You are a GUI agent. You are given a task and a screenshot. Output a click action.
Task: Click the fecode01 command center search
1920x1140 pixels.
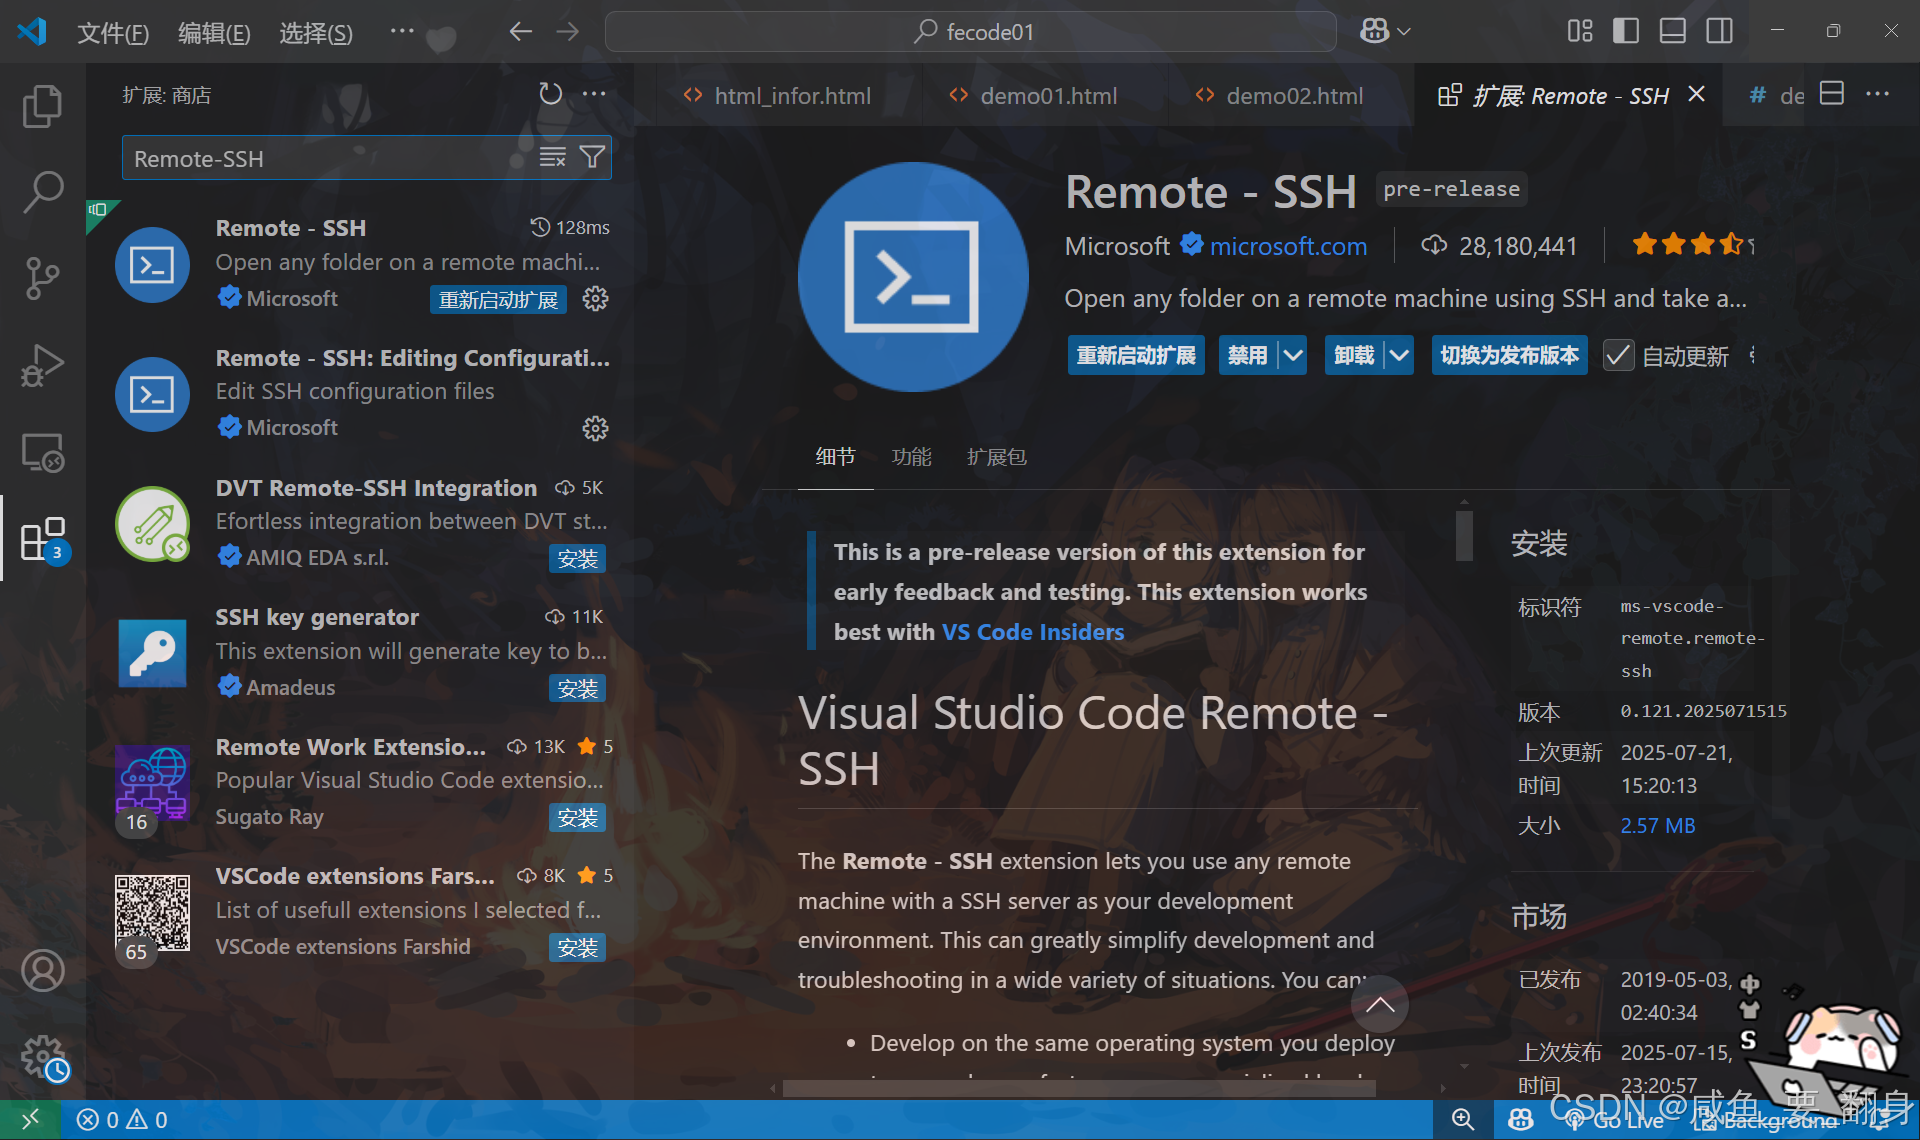(970, 32)
